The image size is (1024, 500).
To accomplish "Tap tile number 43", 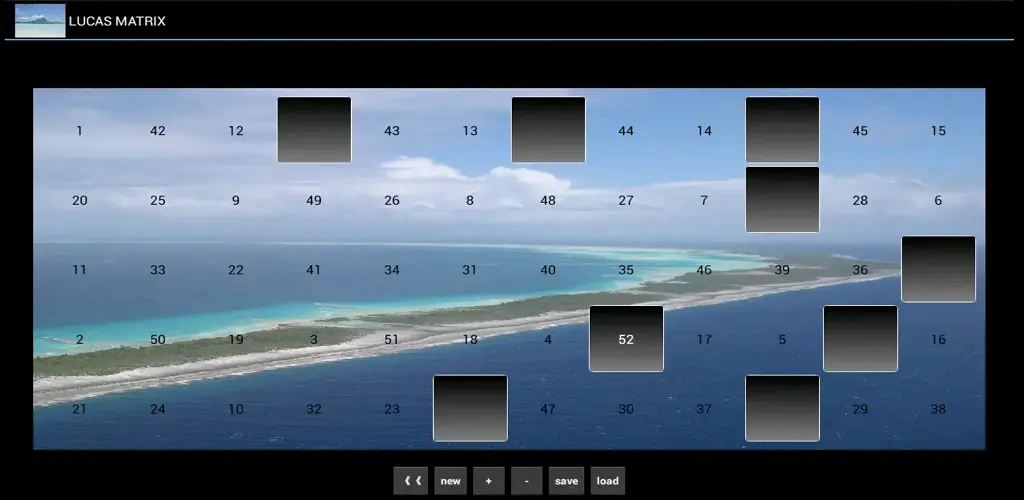I will click(392, 131).
